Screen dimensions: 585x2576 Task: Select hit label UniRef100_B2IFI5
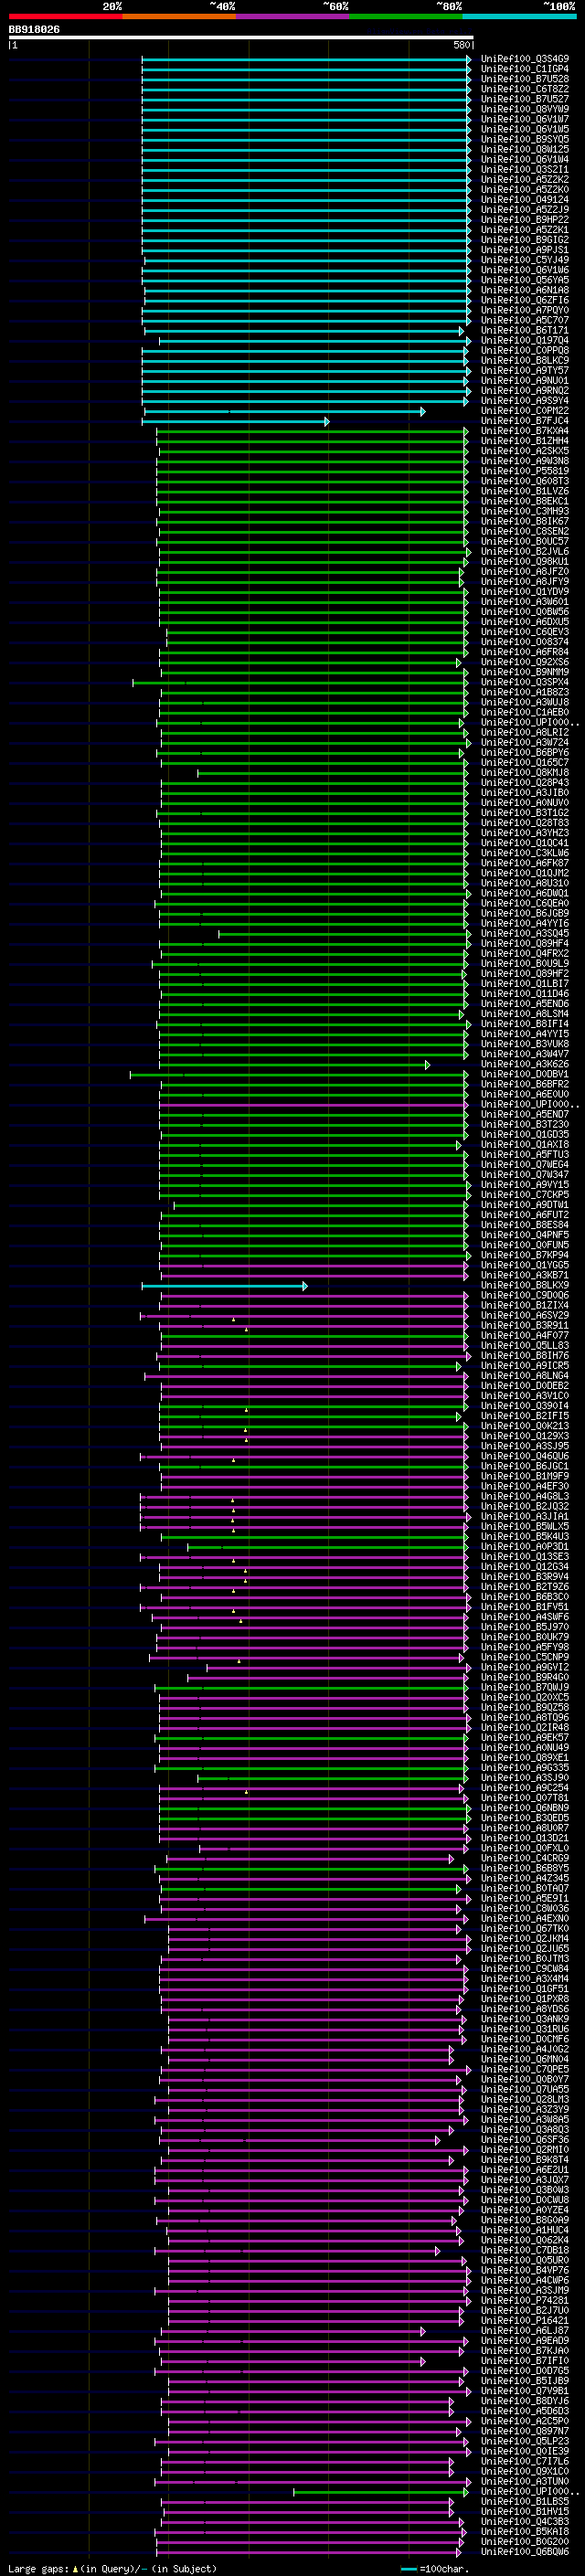[x=525, y=1416]
